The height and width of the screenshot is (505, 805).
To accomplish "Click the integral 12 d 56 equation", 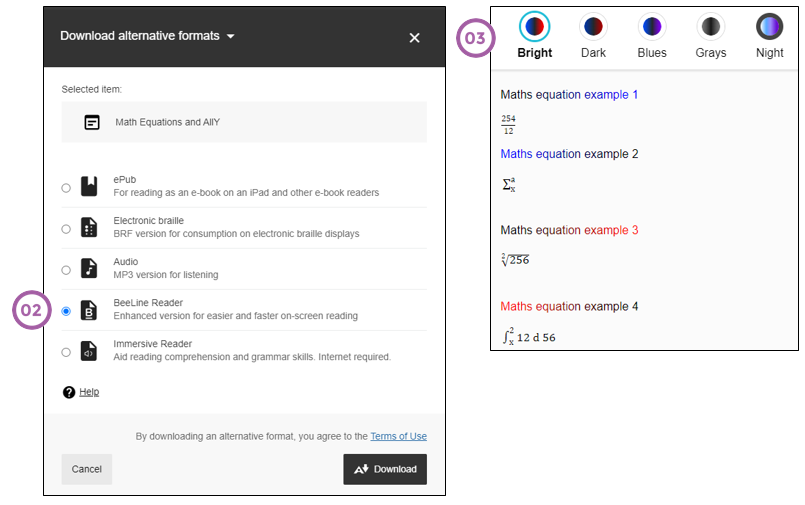I will click(529, 337).
